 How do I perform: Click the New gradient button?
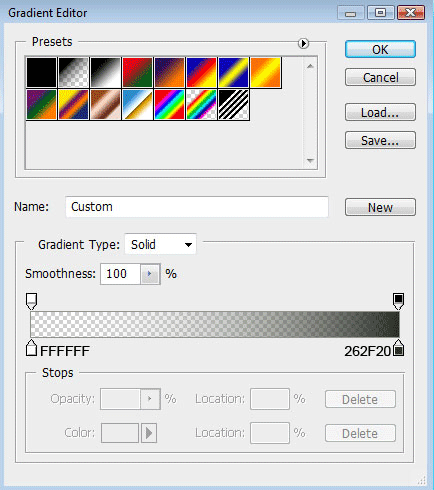coord(380,207)
